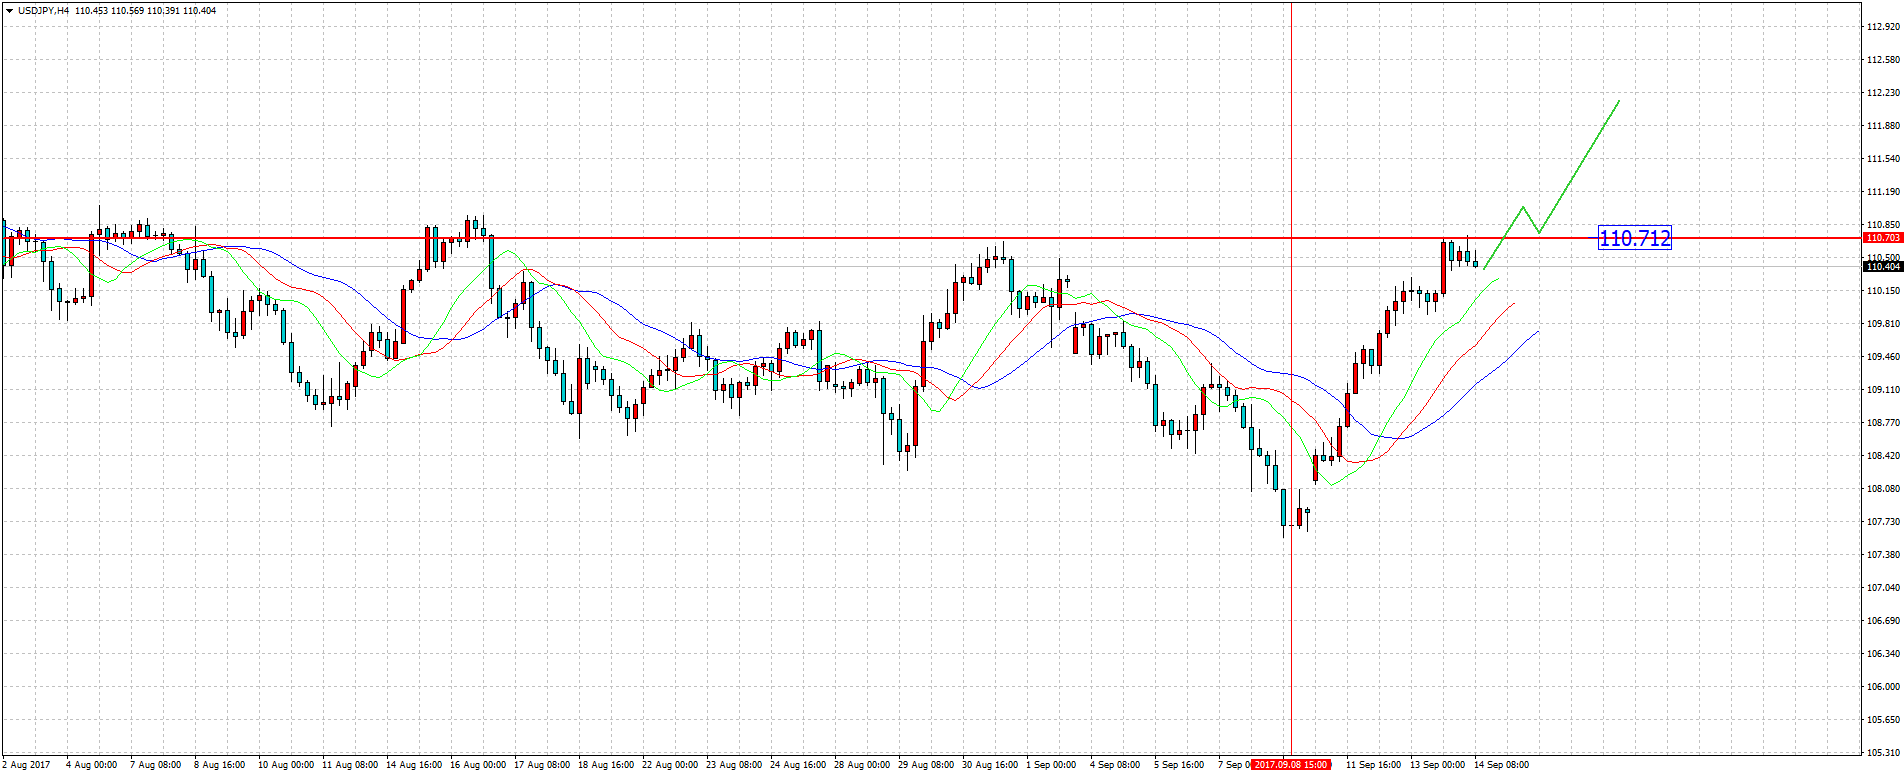1904x776 pixels.
Task: Click the 106.690 level on price scale
Action: click(x=1883, y=621)
